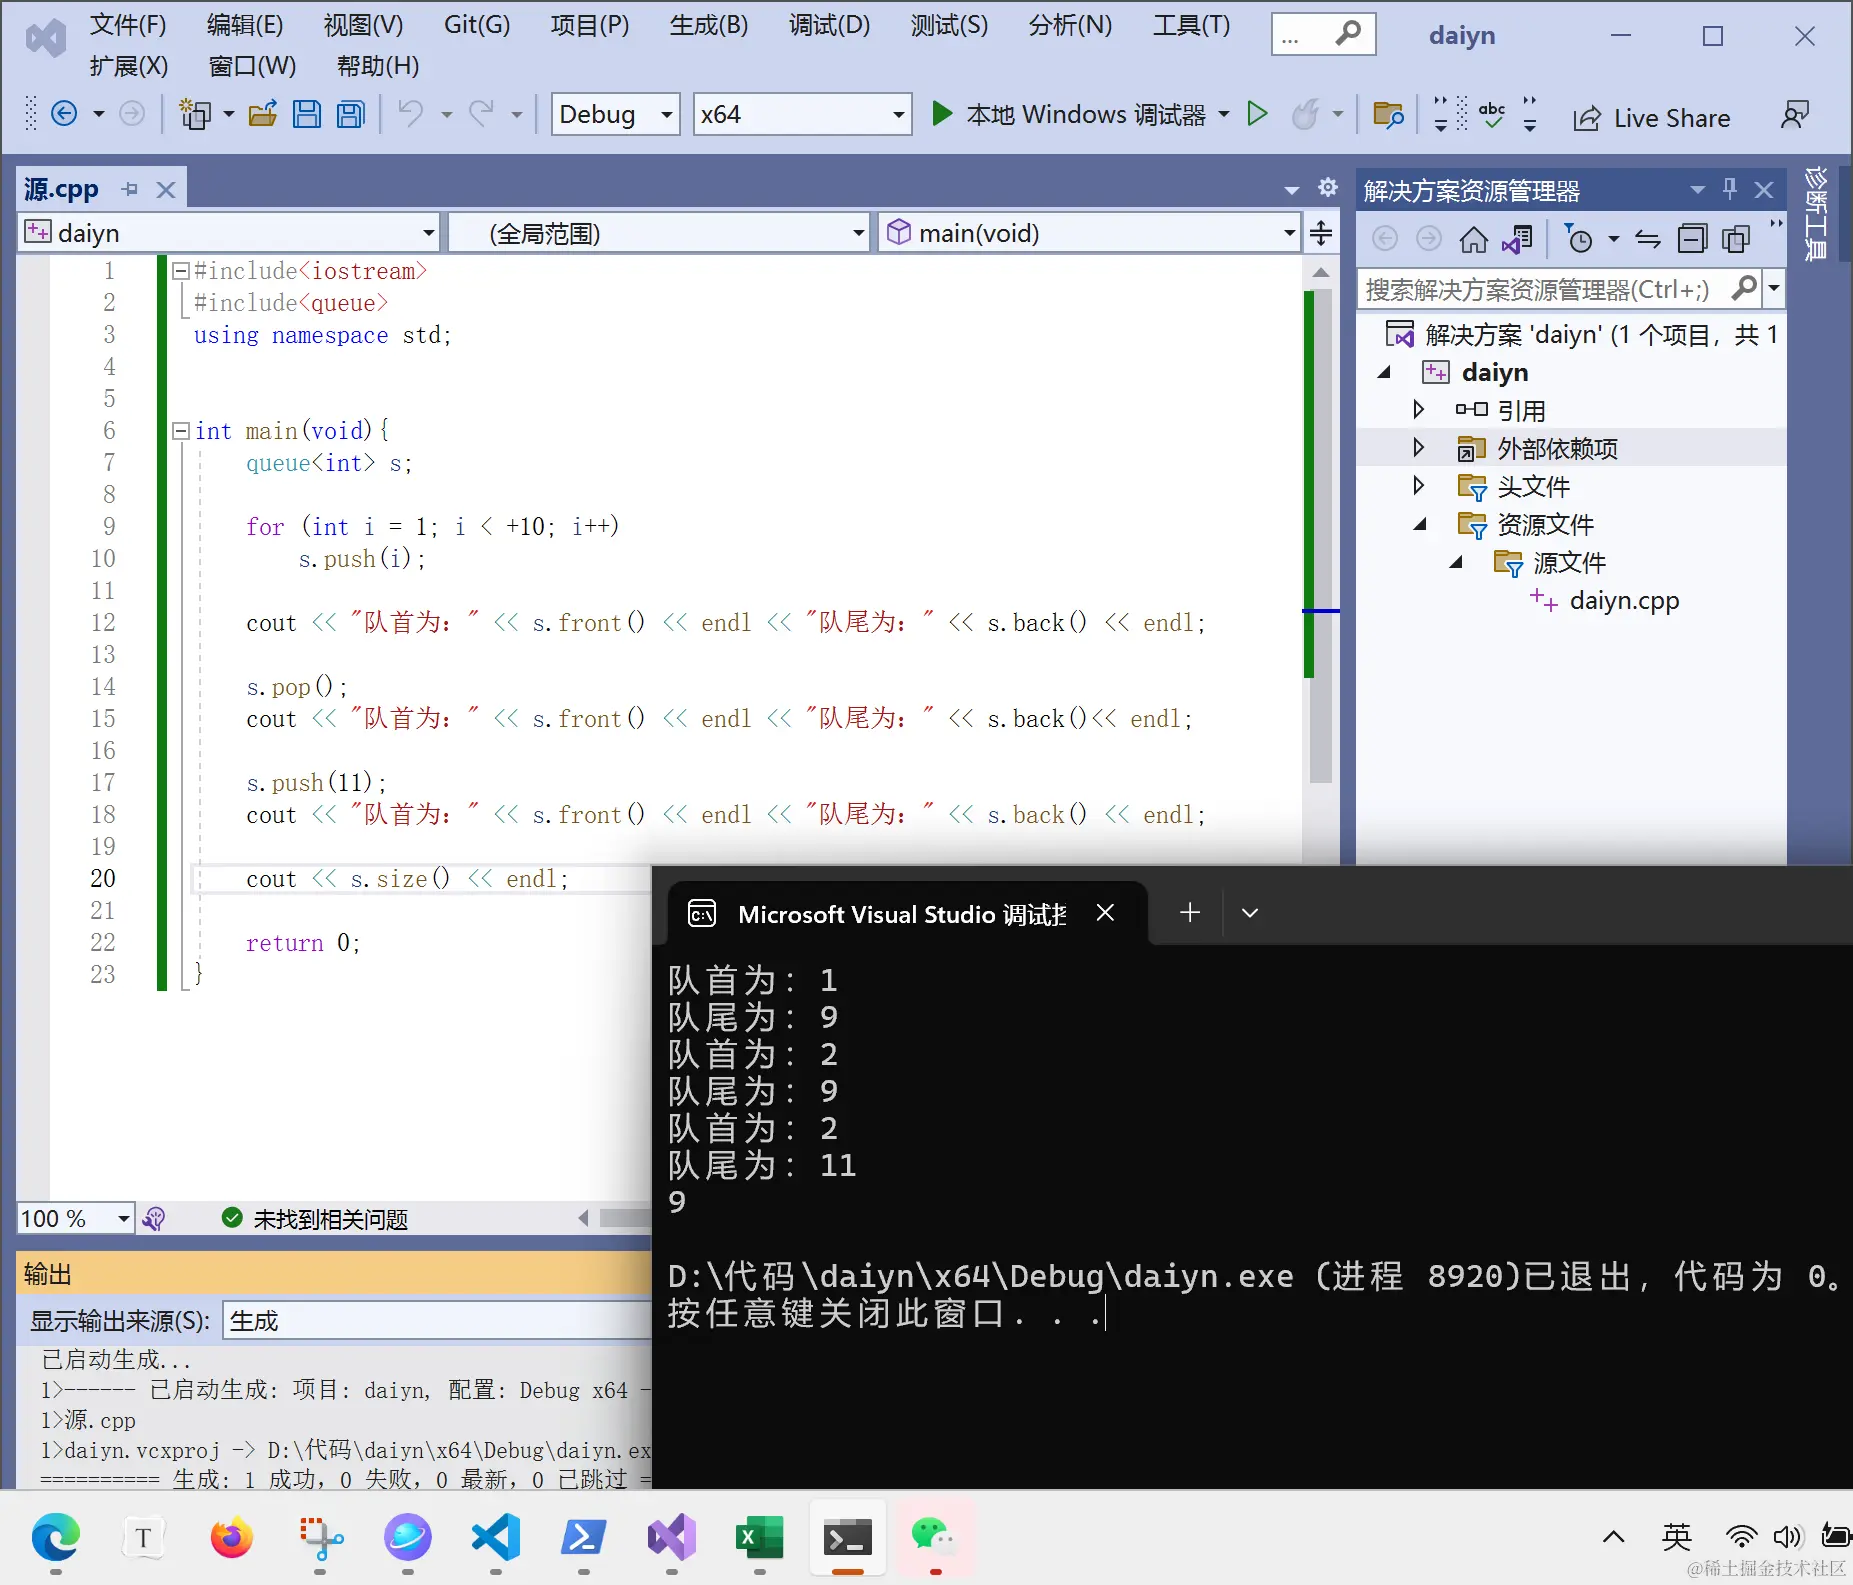Open the 诊断工具 side panel tab
This screenshot has height=1585, width=1853.
click(1817, 214)
